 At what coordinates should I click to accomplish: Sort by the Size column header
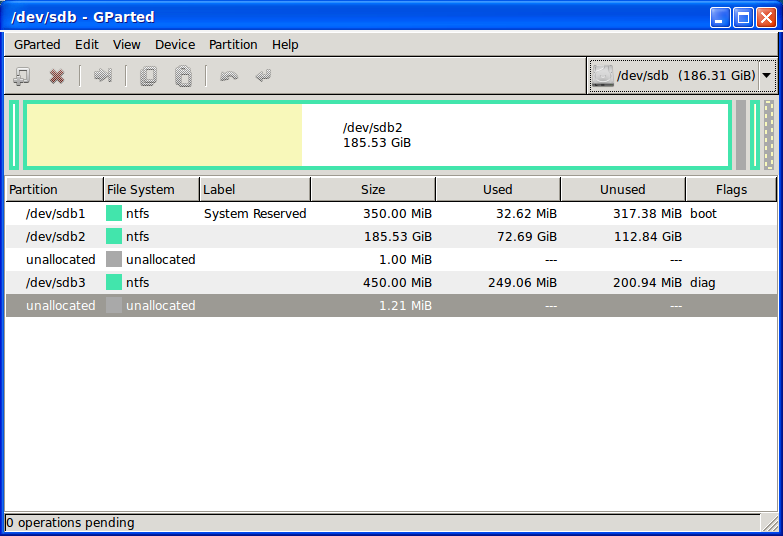tap(372, 189)
